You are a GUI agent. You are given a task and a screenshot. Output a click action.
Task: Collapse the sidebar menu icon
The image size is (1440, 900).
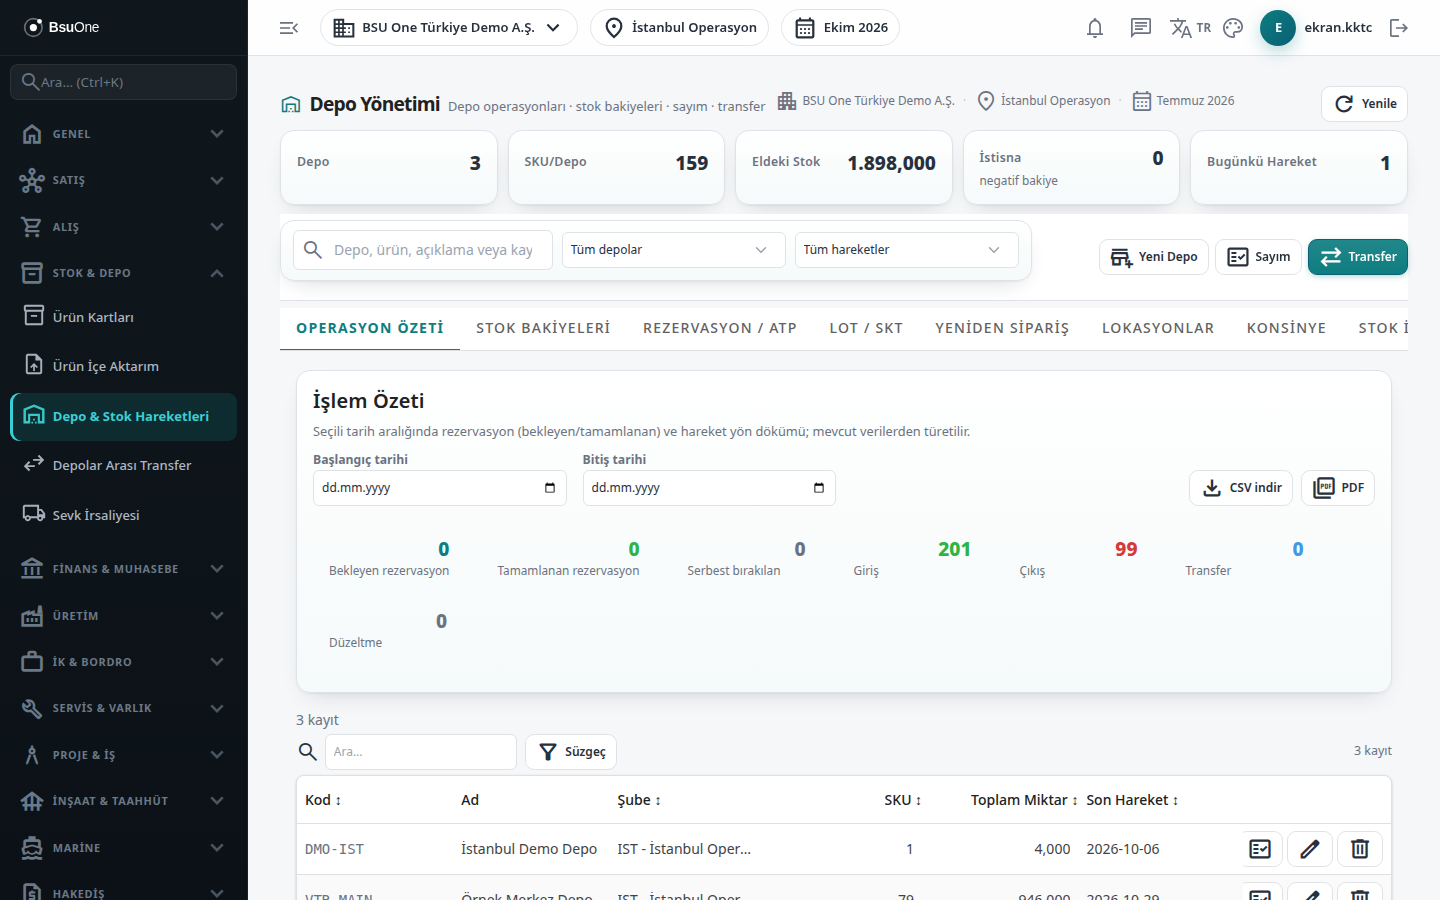pos(289,28)
